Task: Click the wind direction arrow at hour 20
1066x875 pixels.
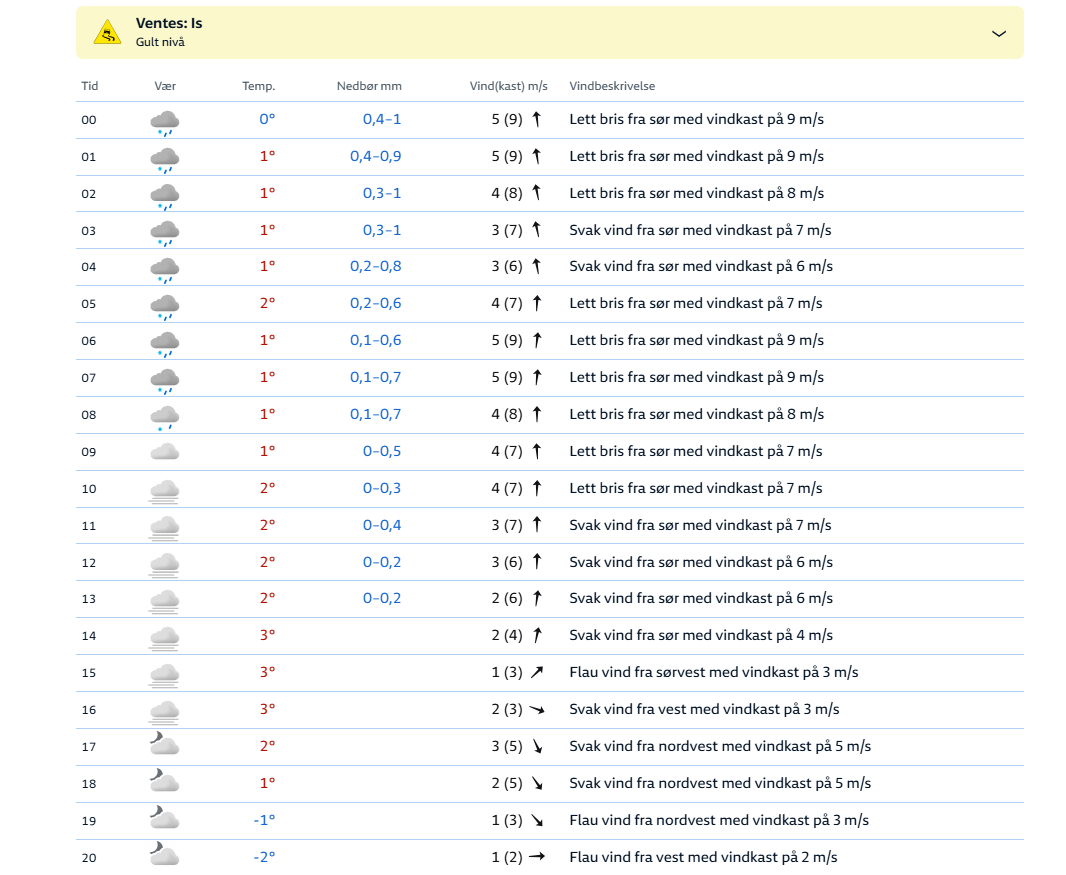Action: point(537,857)
